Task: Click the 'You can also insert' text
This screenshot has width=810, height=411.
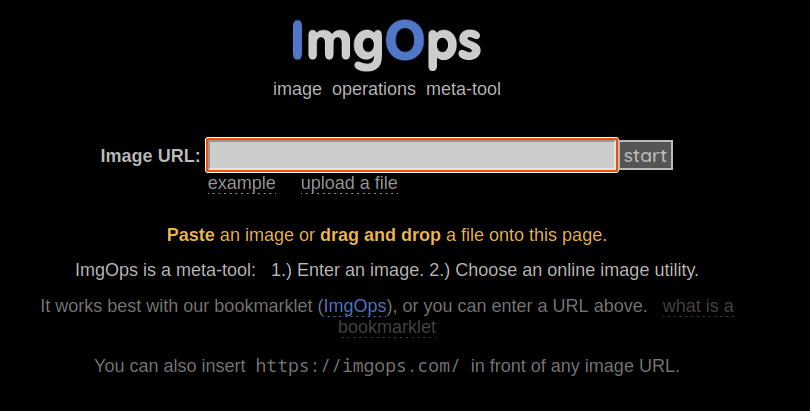Action: tap(170, 366)
